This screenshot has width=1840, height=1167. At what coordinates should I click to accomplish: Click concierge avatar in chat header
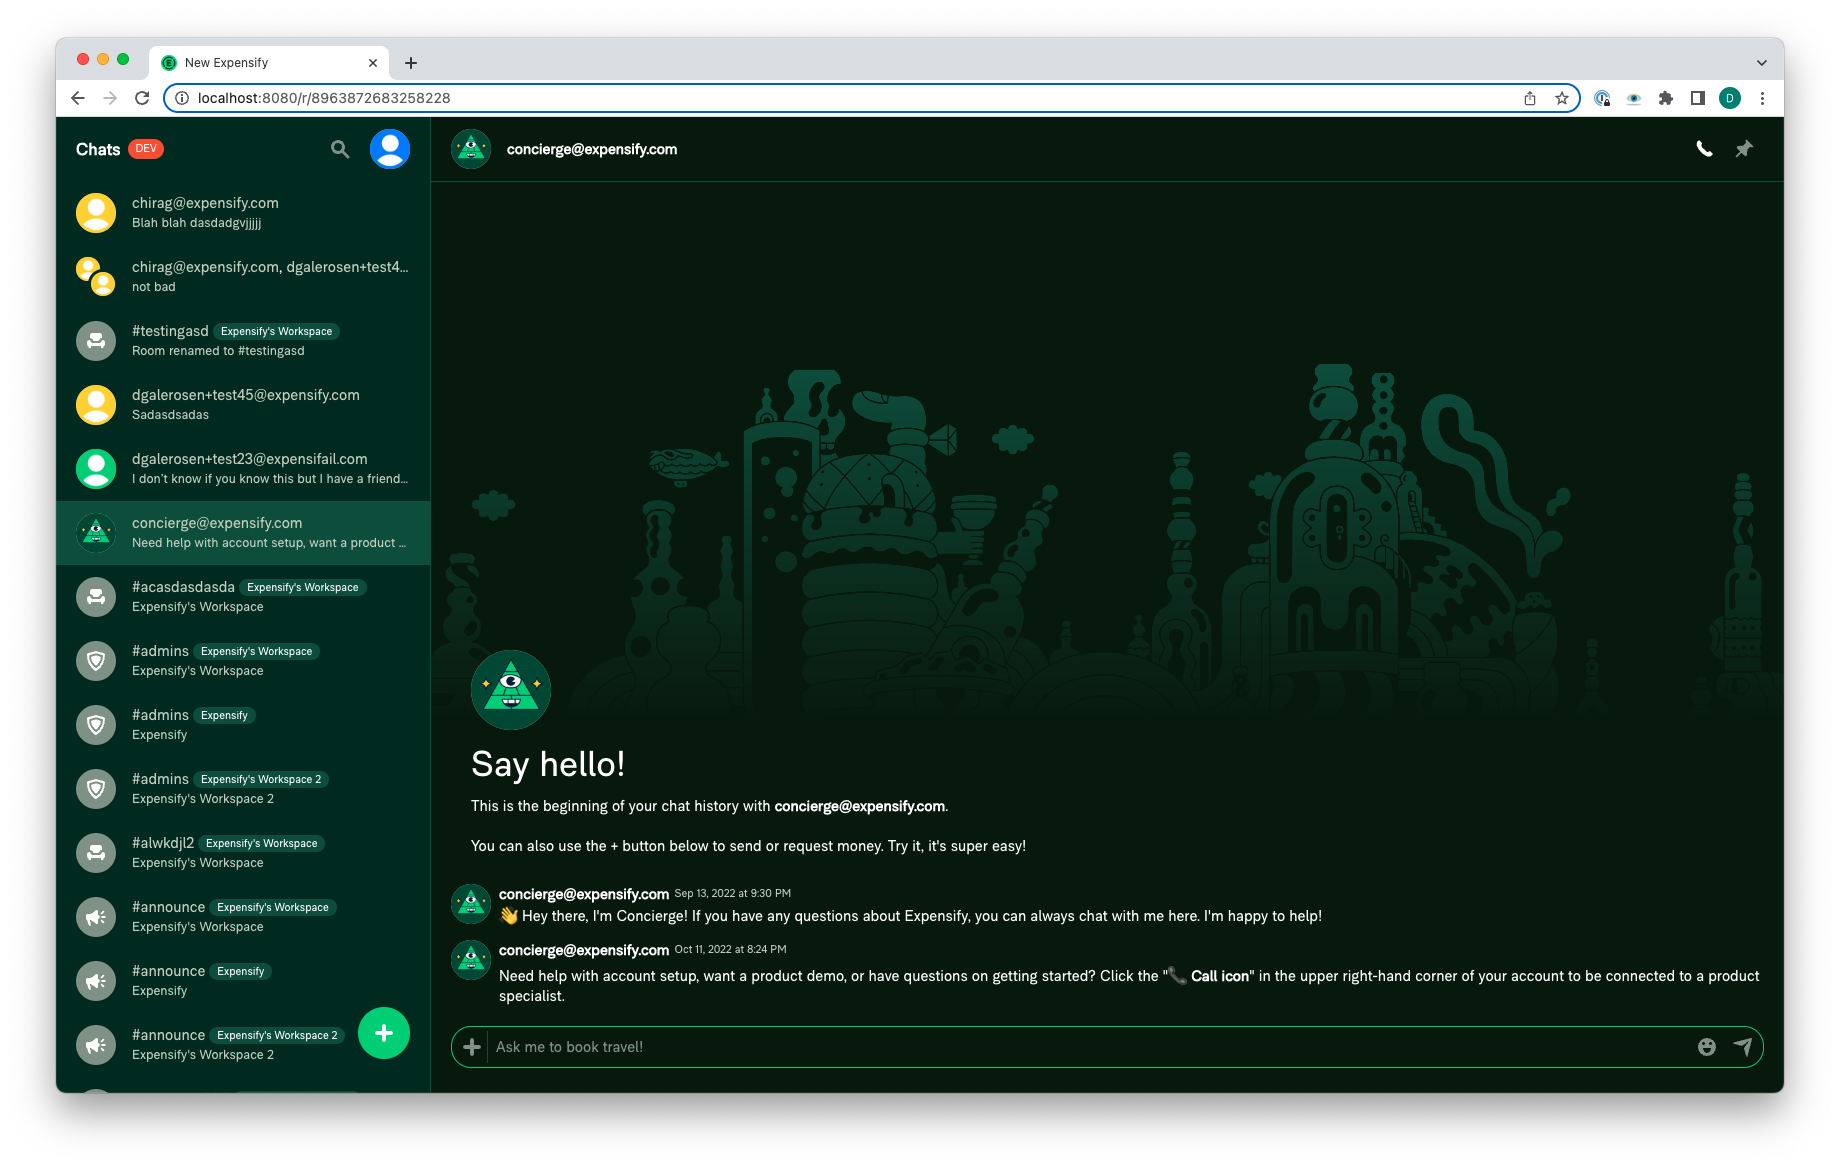coord(471,149)
